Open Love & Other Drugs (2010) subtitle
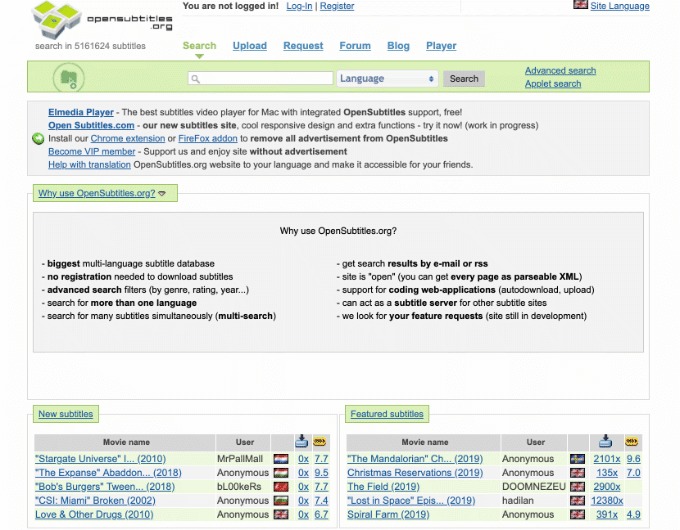This screenshot has width=680, height=530. click(x=94, y=514)
